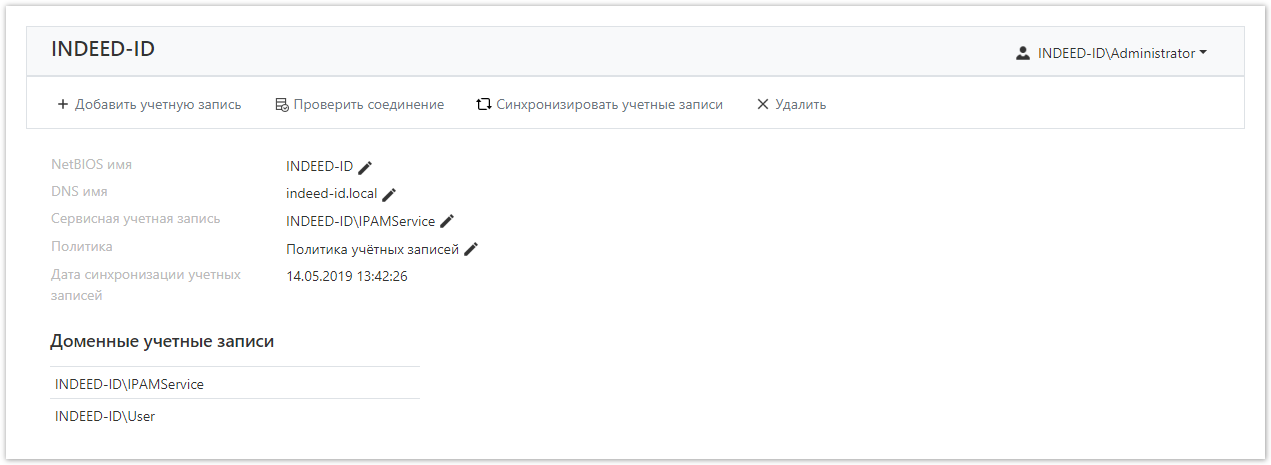Click the plus icon before Добавить учетную запись
1271x465 pixels.
tap(63, 104)
